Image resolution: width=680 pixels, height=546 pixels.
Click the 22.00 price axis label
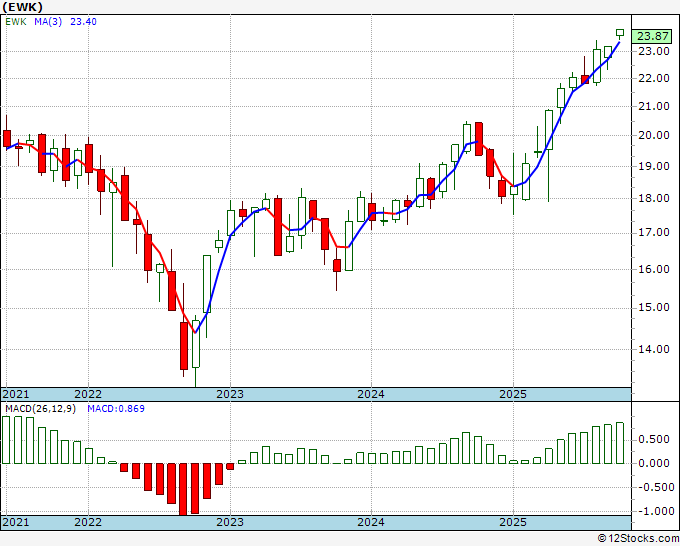click(654, 79)
